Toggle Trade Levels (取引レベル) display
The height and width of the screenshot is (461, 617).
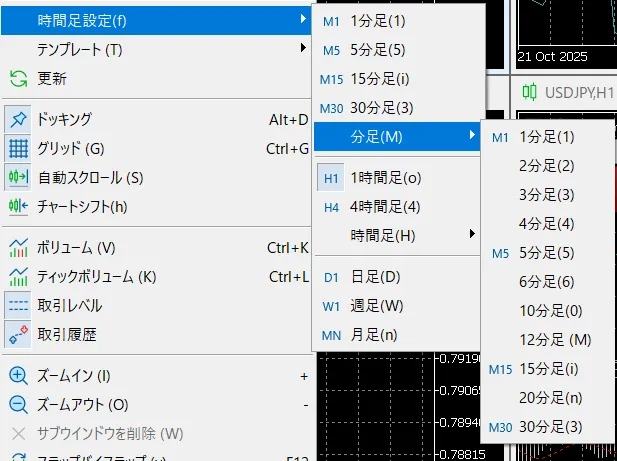[x=70, y=306]
